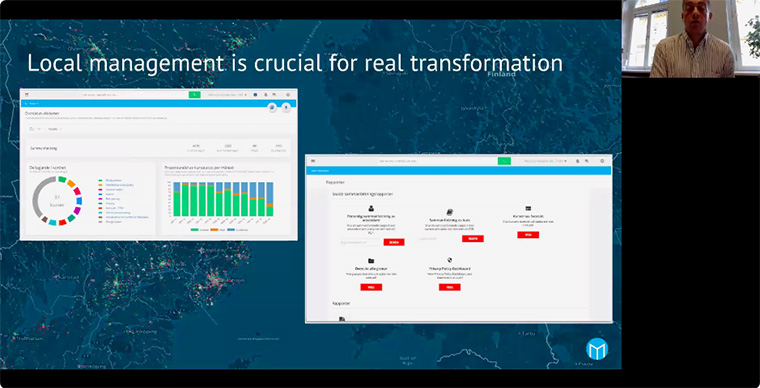Open organization dropdown in dashboard window header
The height and width of the screenshot is (388, 760).
227,95
